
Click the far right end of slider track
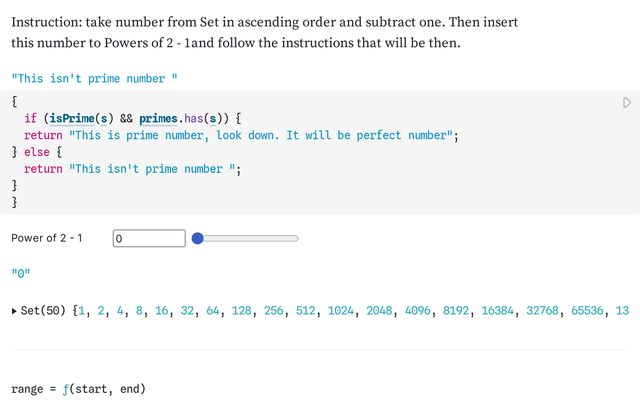tap(297, 238)
